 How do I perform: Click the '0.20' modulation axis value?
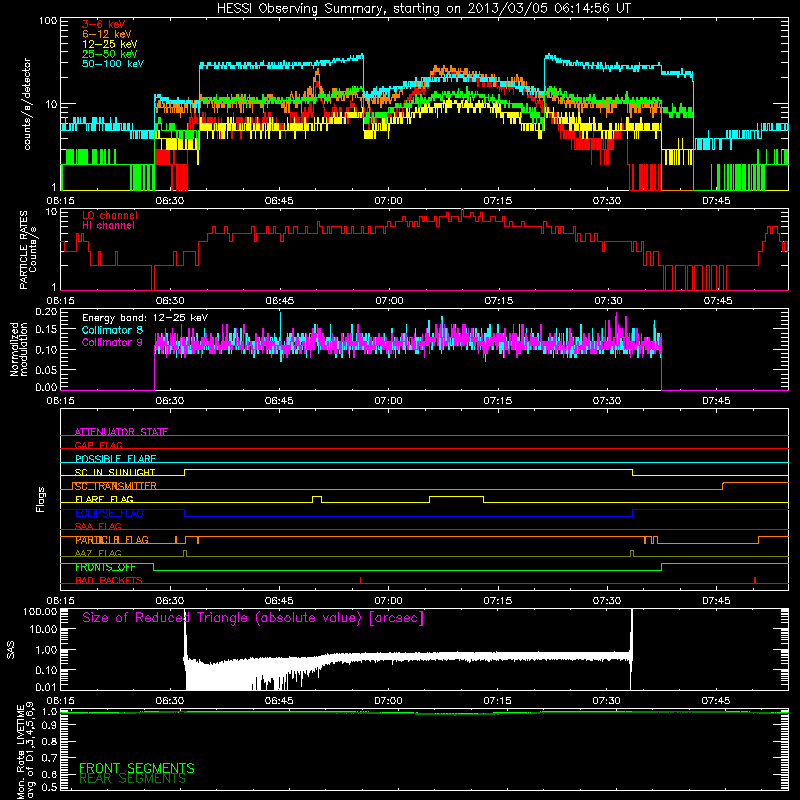coord(46,311)
